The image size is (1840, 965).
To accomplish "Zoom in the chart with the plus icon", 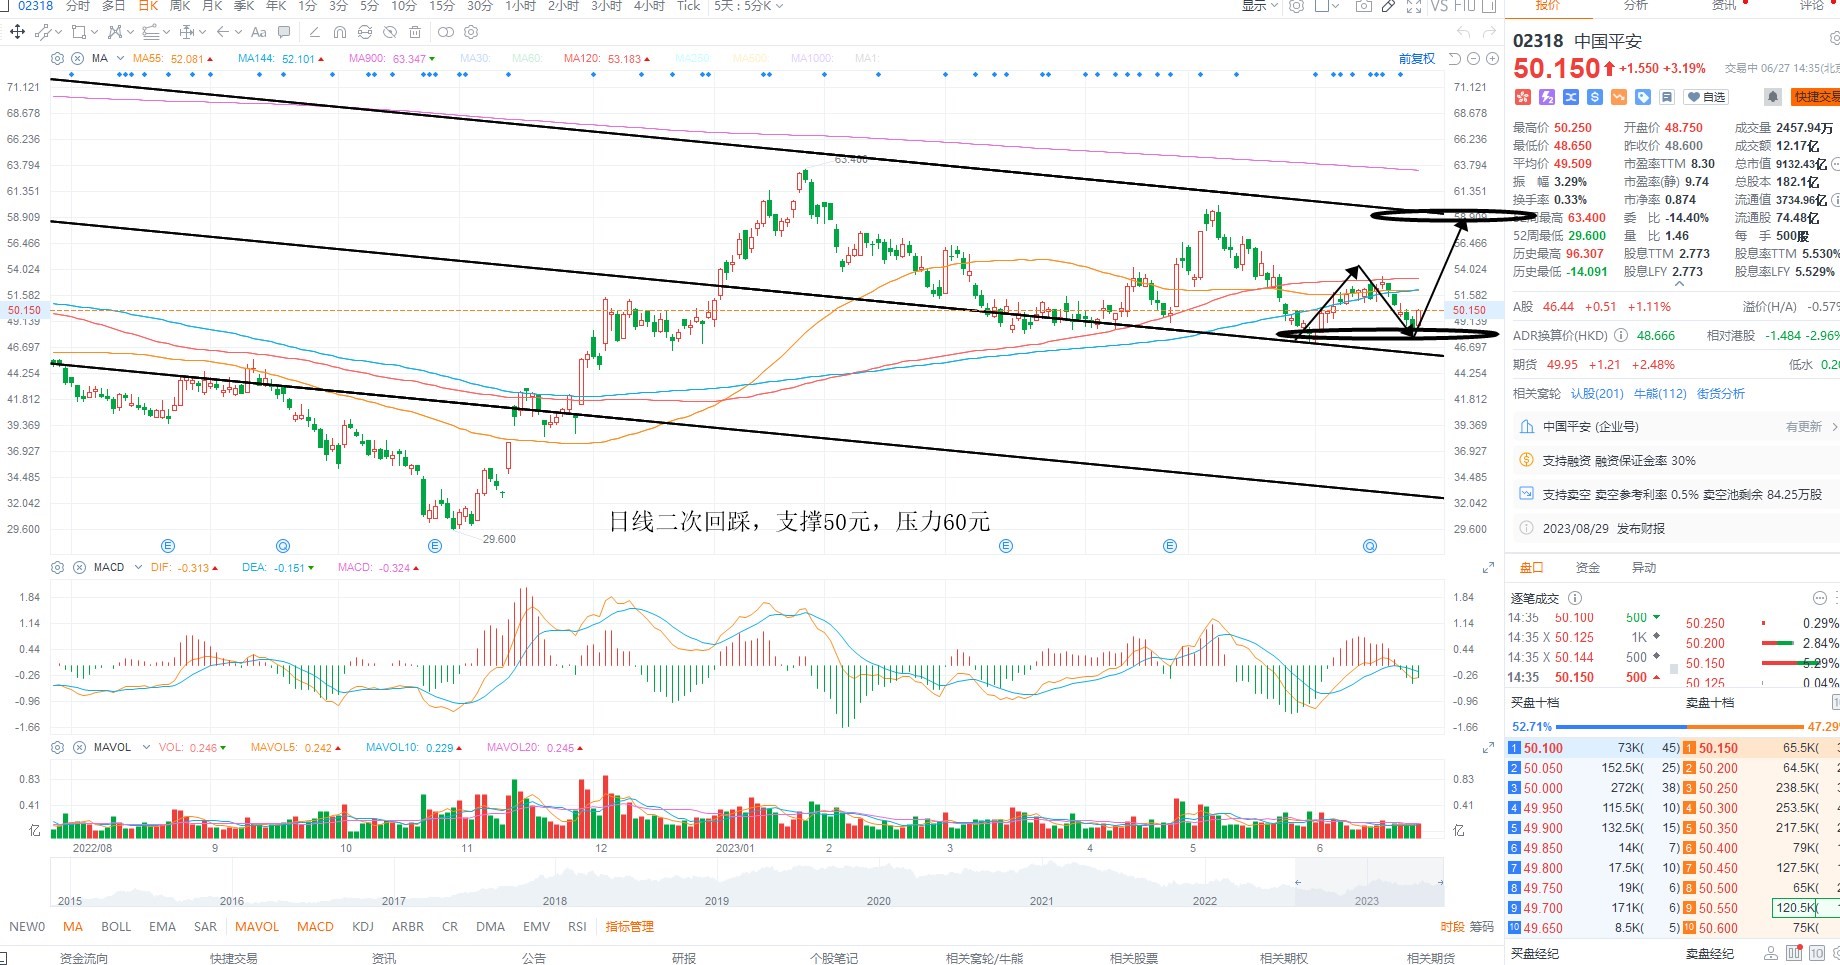I will [1492, 59].
